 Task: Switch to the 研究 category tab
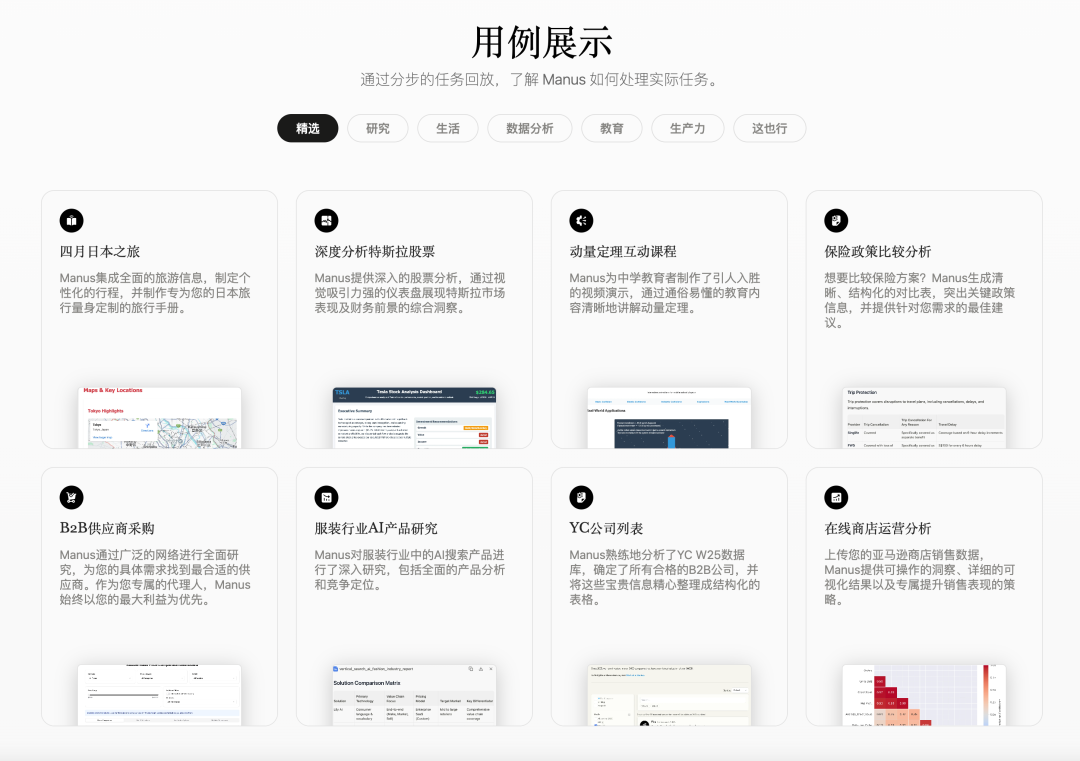[377, 128]
